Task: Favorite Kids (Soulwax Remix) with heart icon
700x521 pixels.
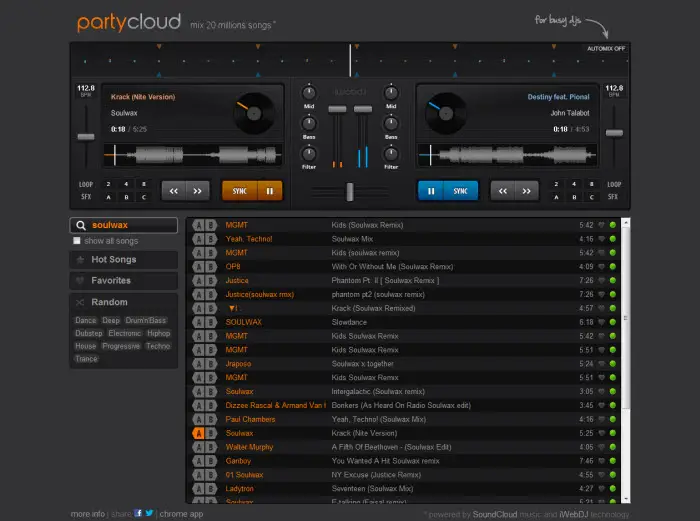Action: (x=601, y=225)
